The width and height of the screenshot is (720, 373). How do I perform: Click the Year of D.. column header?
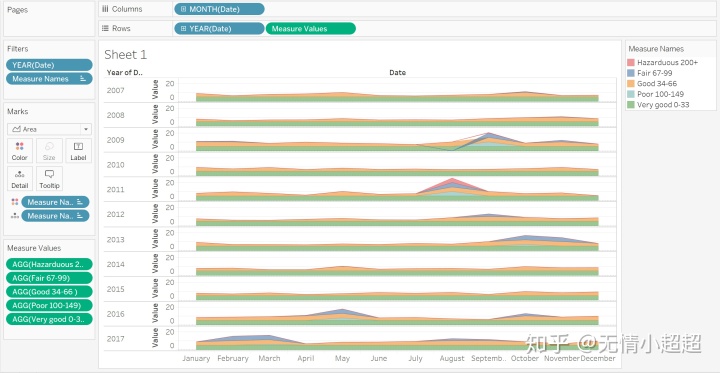click(125, 72)
